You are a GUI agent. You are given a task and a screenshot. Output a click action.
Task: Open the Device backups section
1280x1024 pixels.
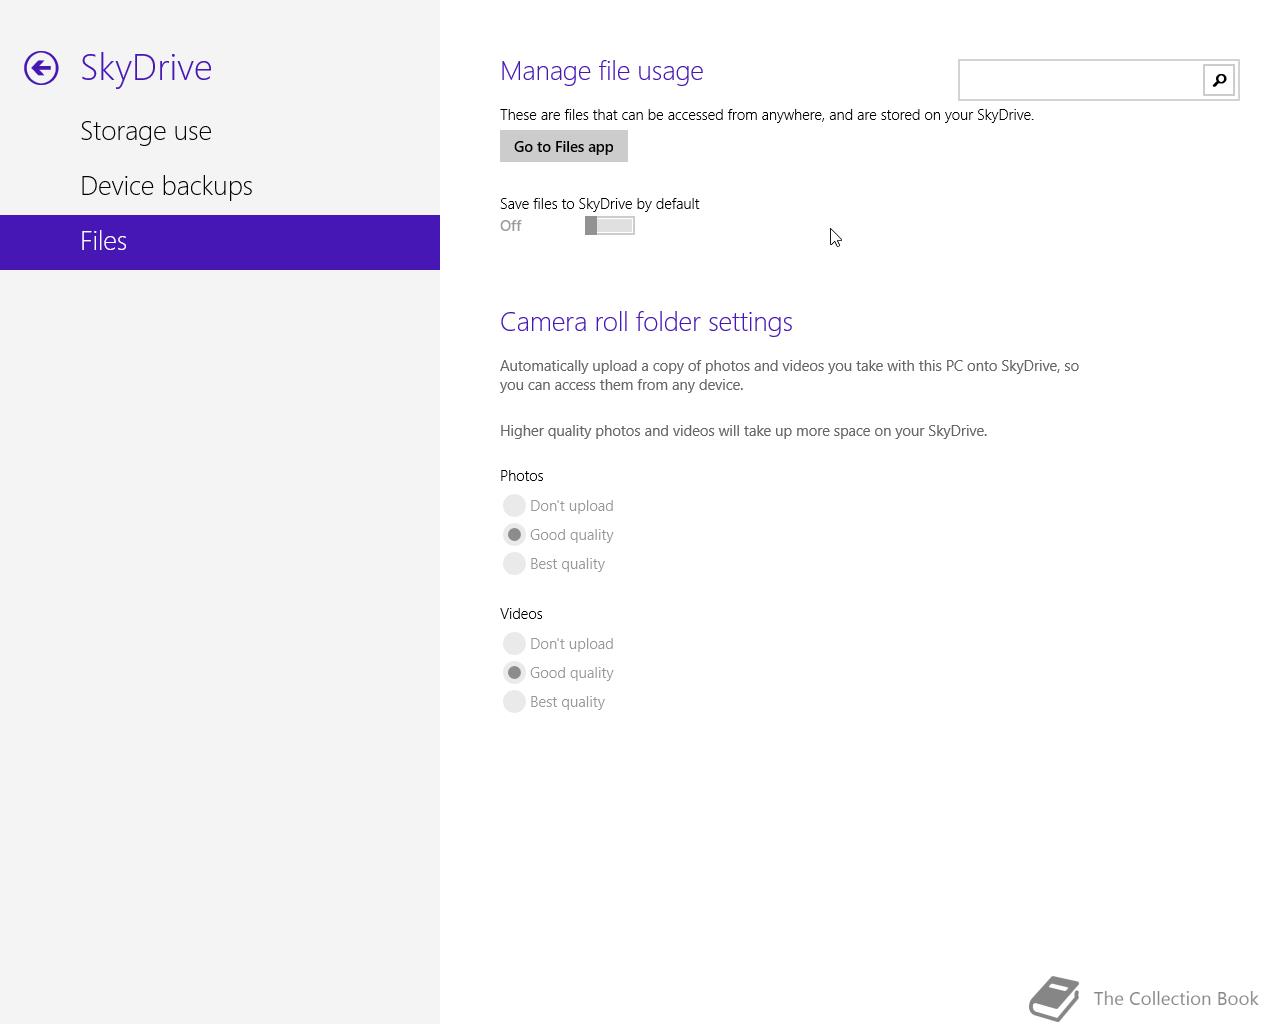[166, 186]
